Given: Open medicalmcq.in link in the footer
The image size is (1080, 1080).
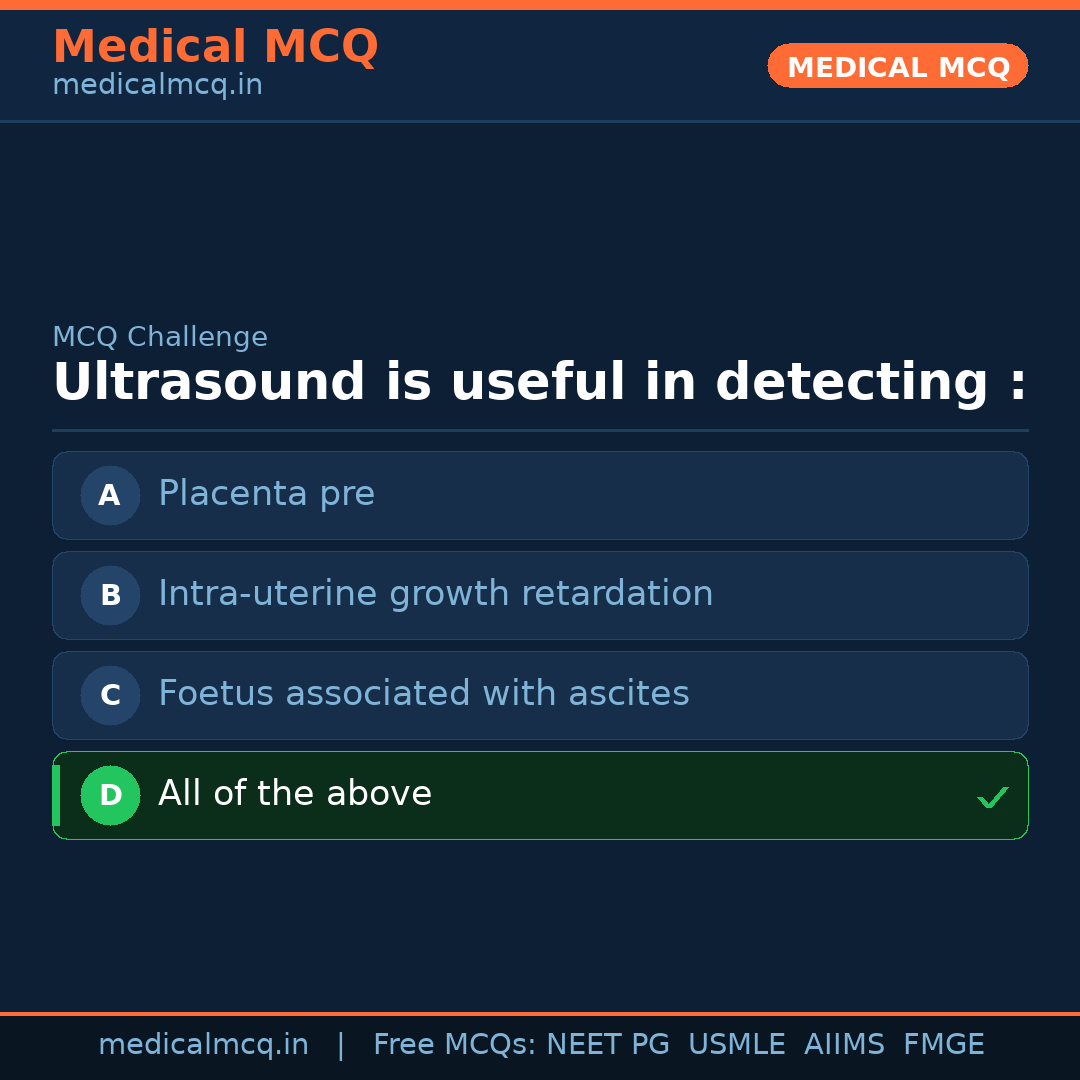Looking at the screenshot, I should 203,1045.
